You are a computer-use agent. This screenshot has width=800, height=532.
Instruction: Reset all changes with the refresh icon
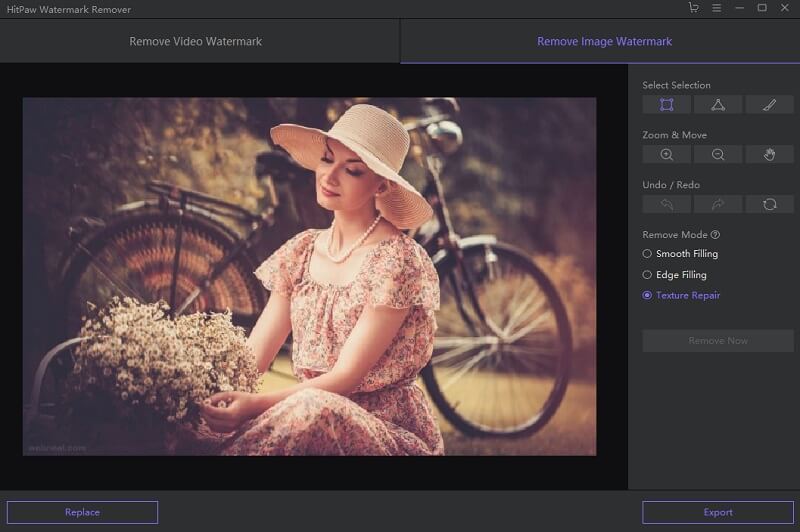(769, 204)
